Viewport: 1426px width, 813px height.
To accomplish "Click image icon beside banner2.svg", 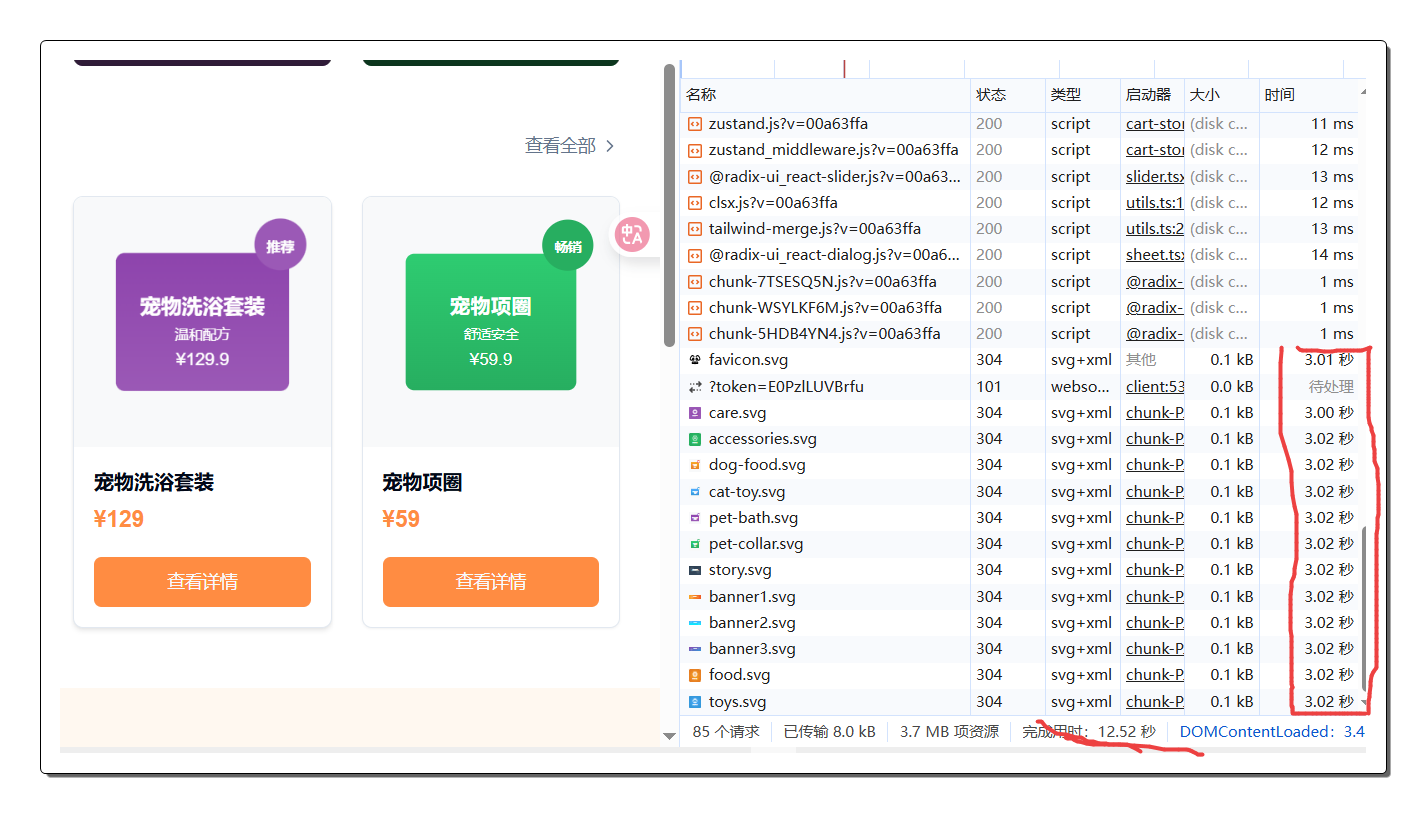I will pyautogui.click(x=695, y=623).
